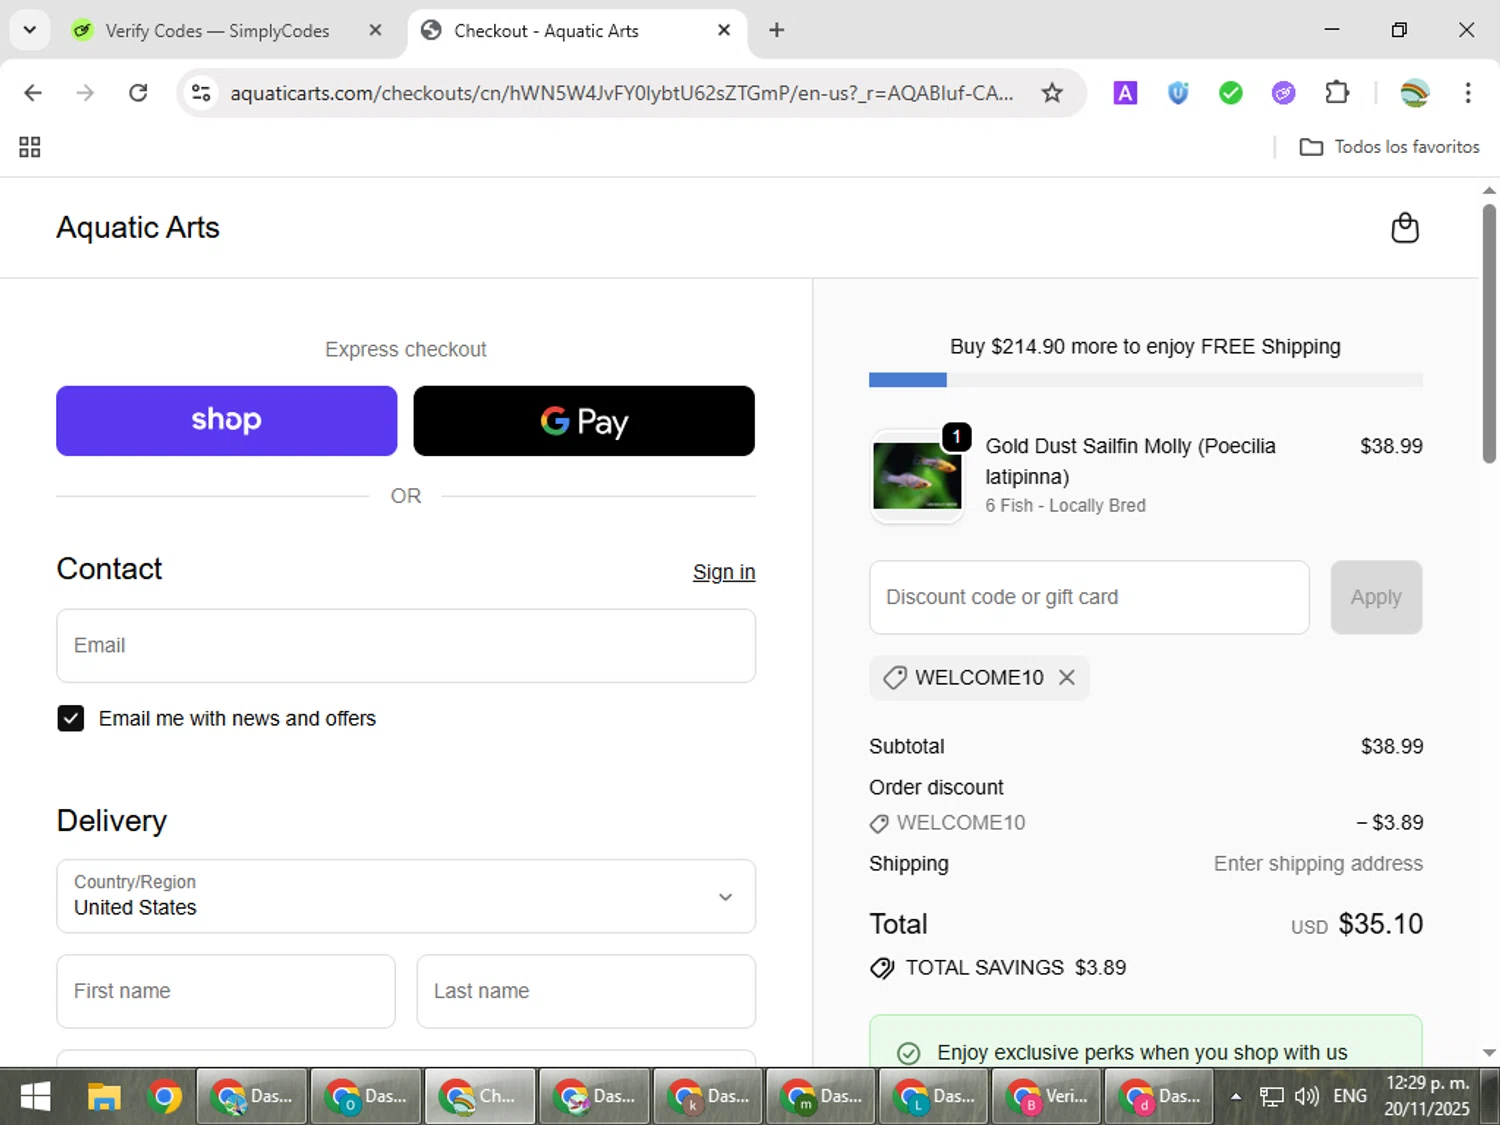Expand the Country/Region dropdown

[406, 896]
